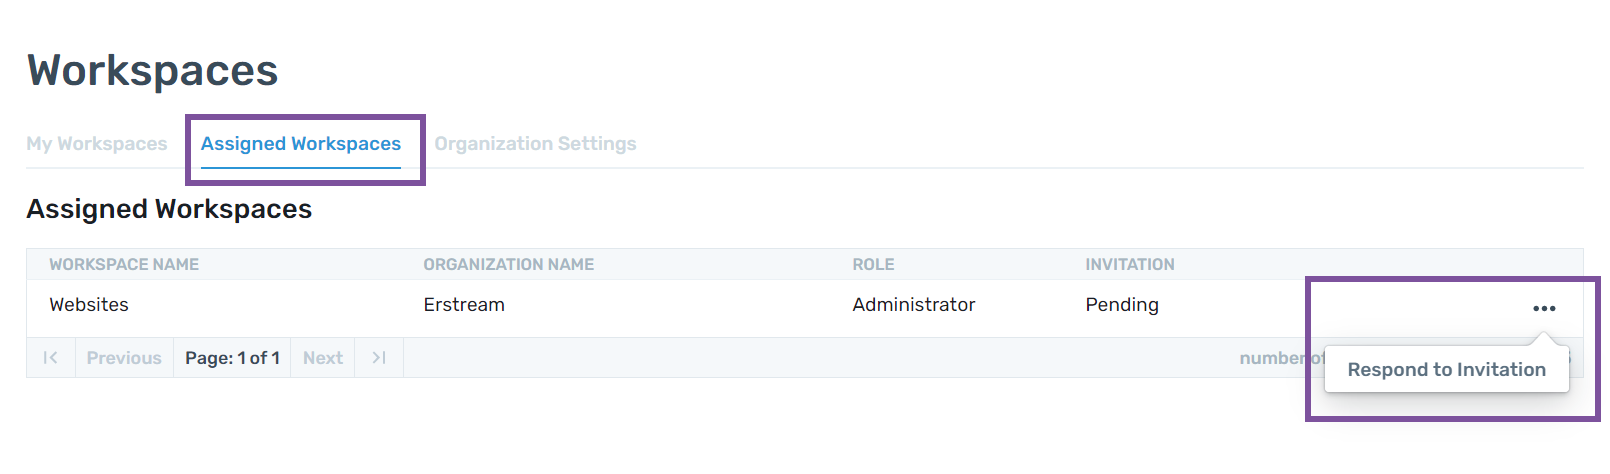Go to first page arrow icon

[x=51, y=358]
